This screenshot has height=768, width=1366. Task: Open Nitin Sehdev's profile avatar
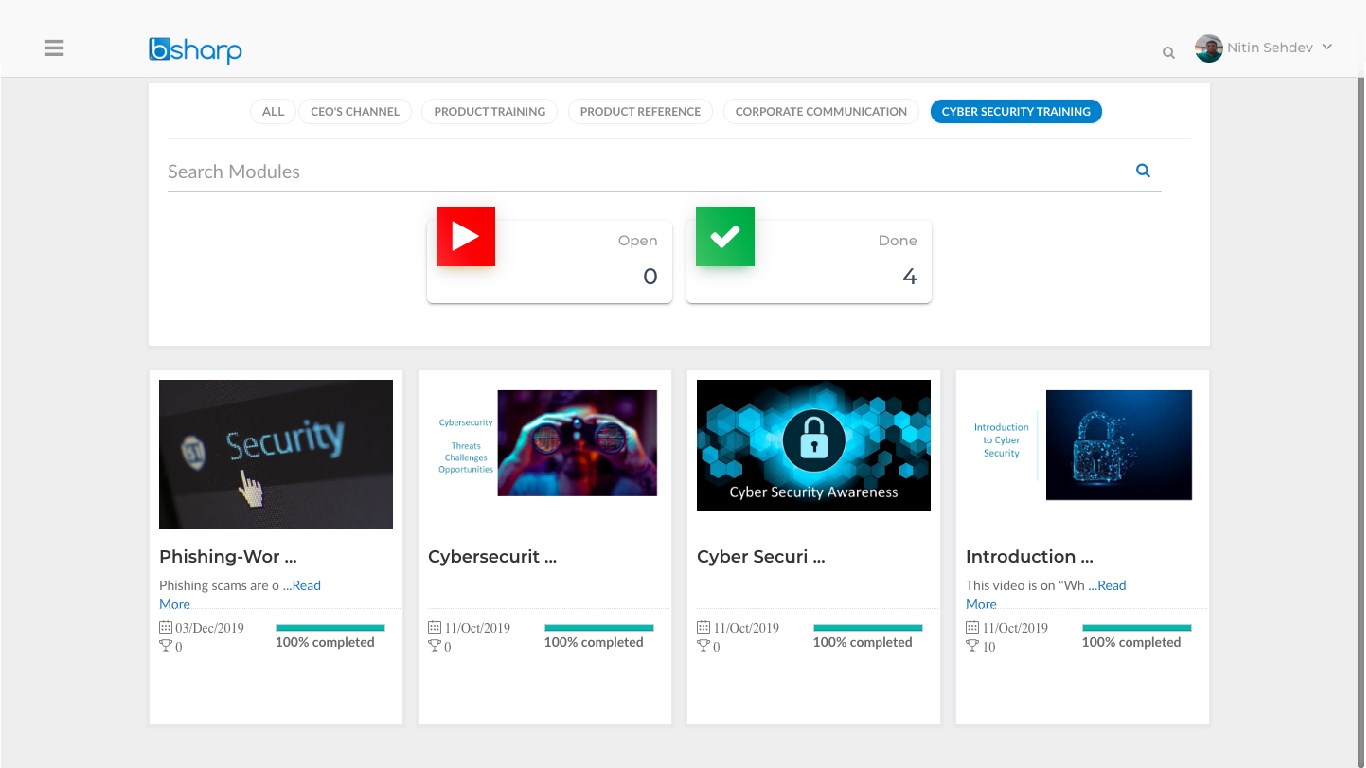1208,48
